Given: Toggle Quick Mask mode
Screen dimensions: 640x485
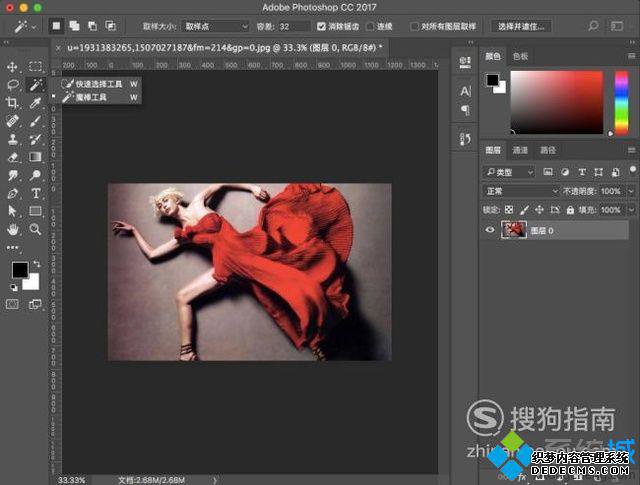Looking at the screenshot, I should point(12,304).
